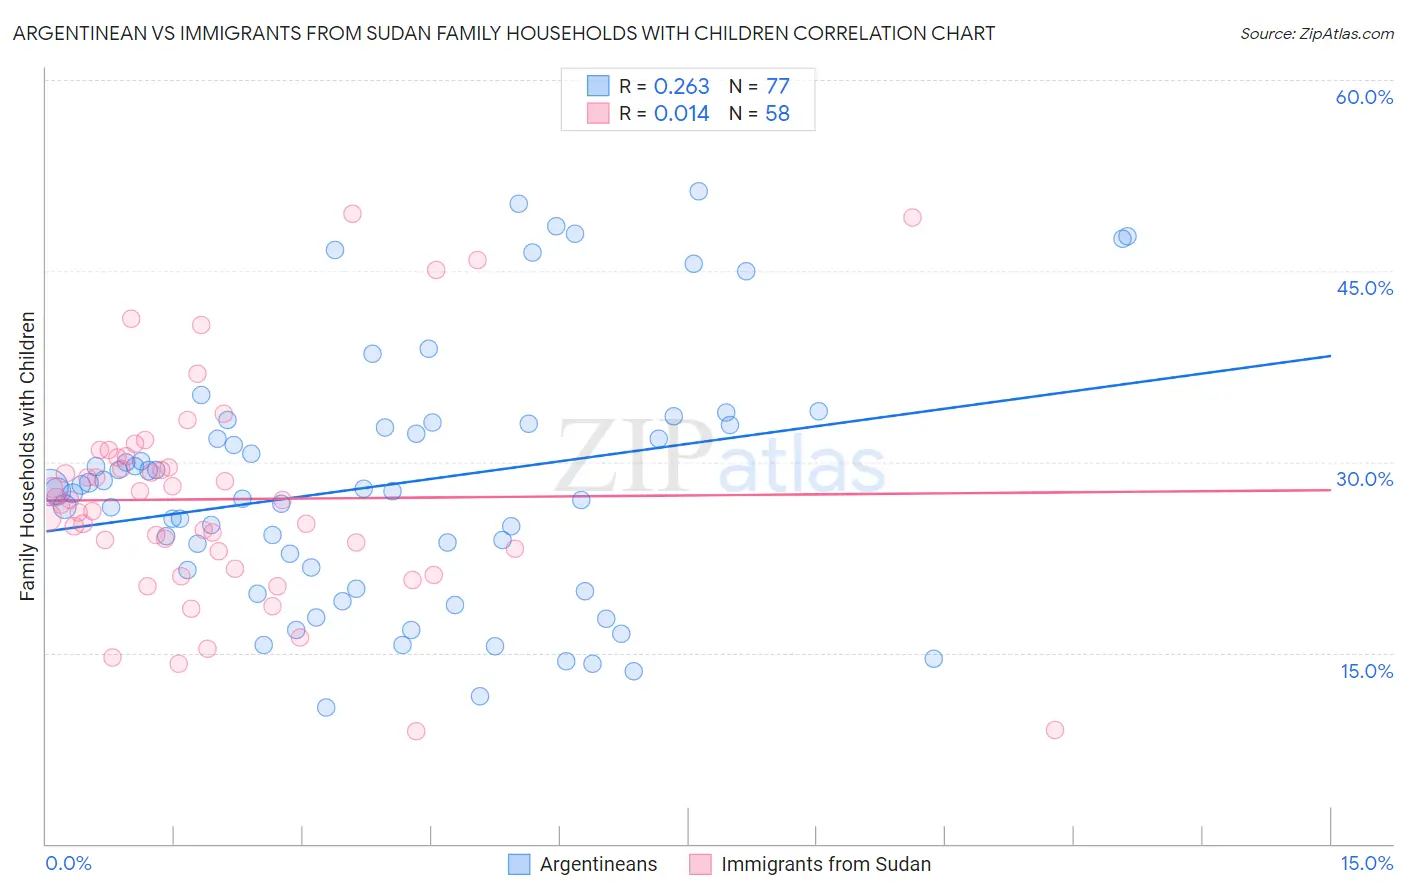This screenshot has height=892, width=1406.
Task: Select the blue Argentineans swatch in the bottom legend
Action: [x=519, y=864]
